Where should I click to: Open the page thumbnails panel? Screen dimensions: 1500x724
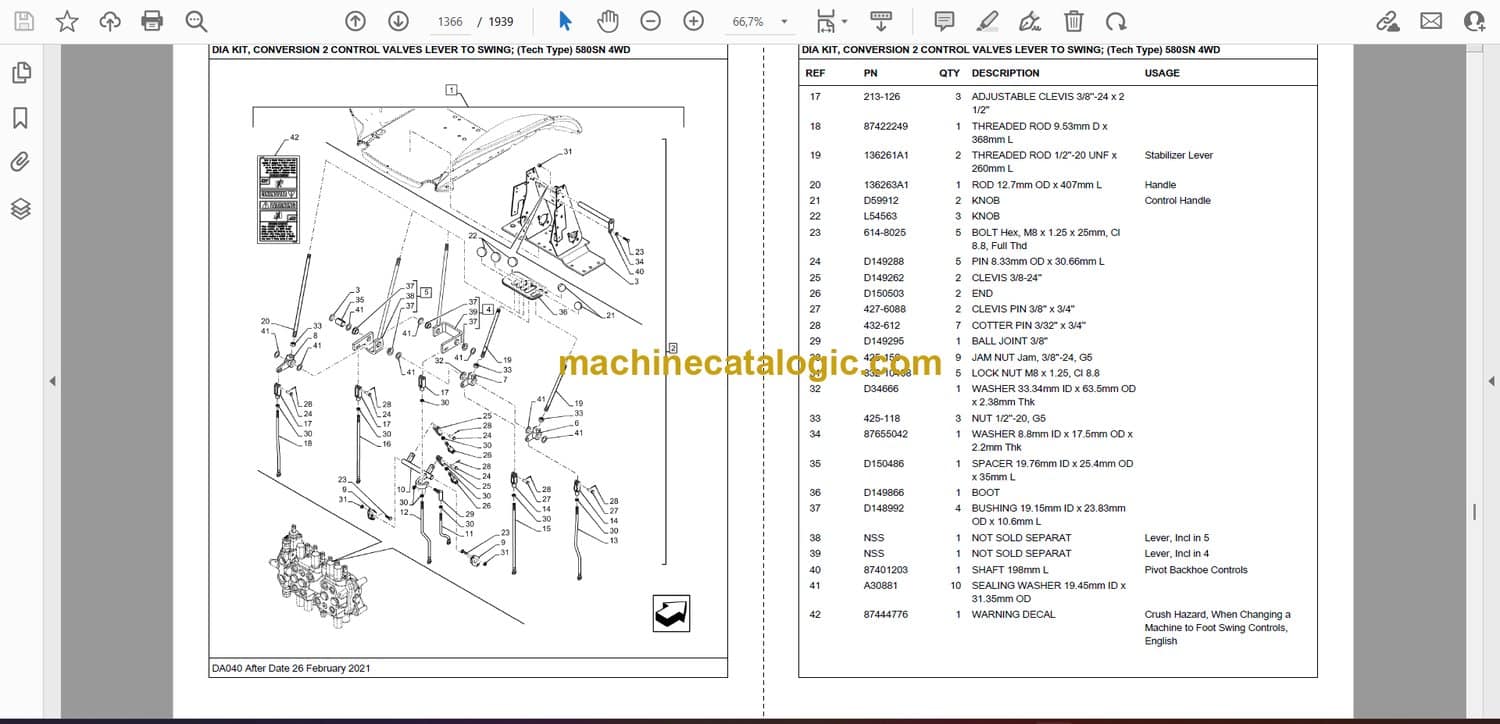coord(21,72)
